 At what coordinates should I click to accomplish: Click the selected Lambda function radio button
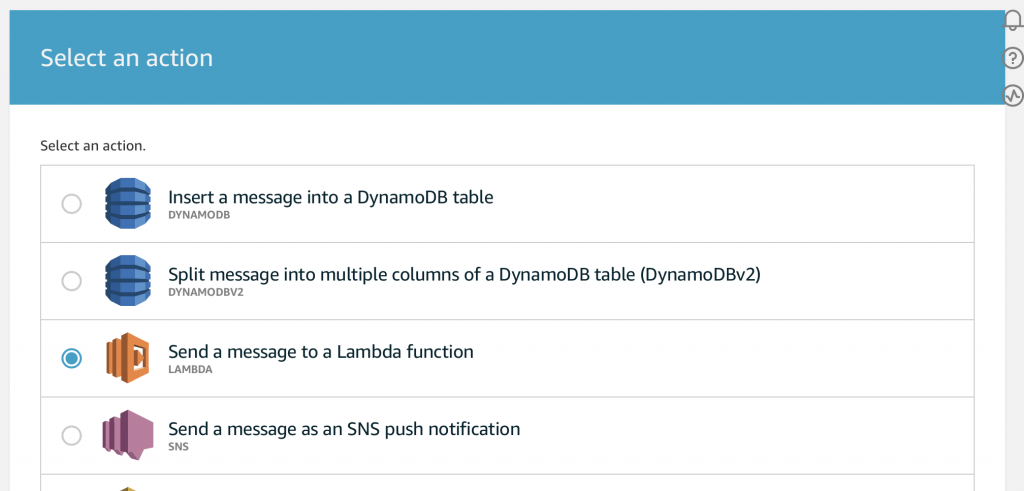point(71,358)
